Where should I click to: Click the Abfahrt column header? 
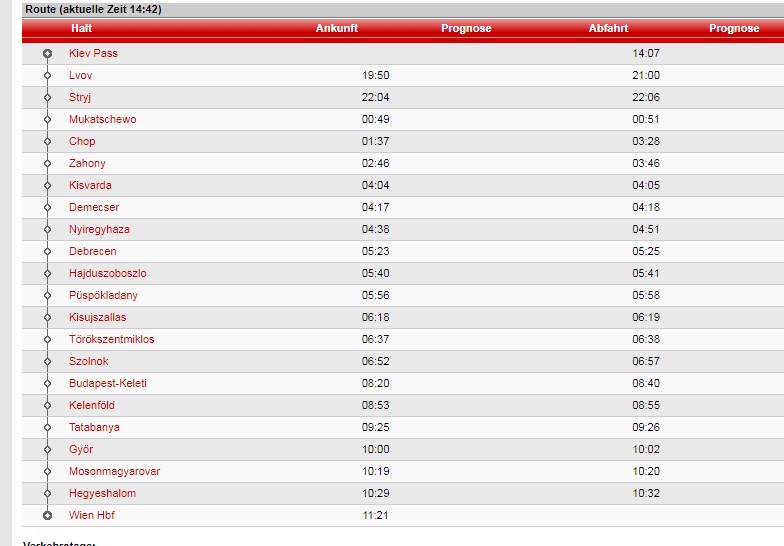(x=608, y=29)
